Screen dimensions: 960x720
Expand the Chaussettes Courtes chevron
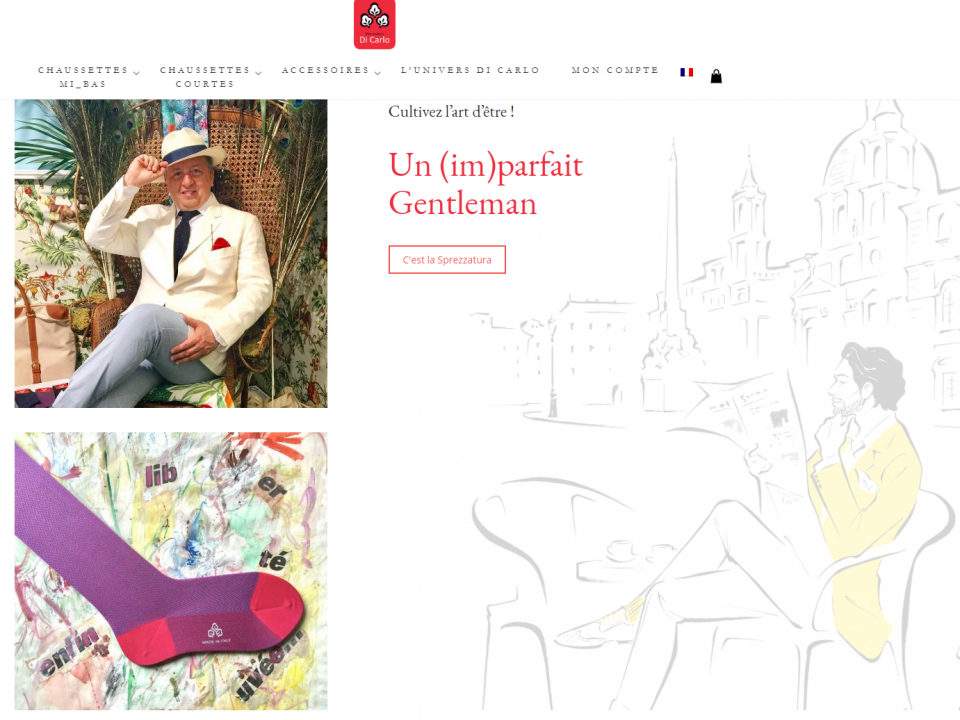(x=258, y=73)
